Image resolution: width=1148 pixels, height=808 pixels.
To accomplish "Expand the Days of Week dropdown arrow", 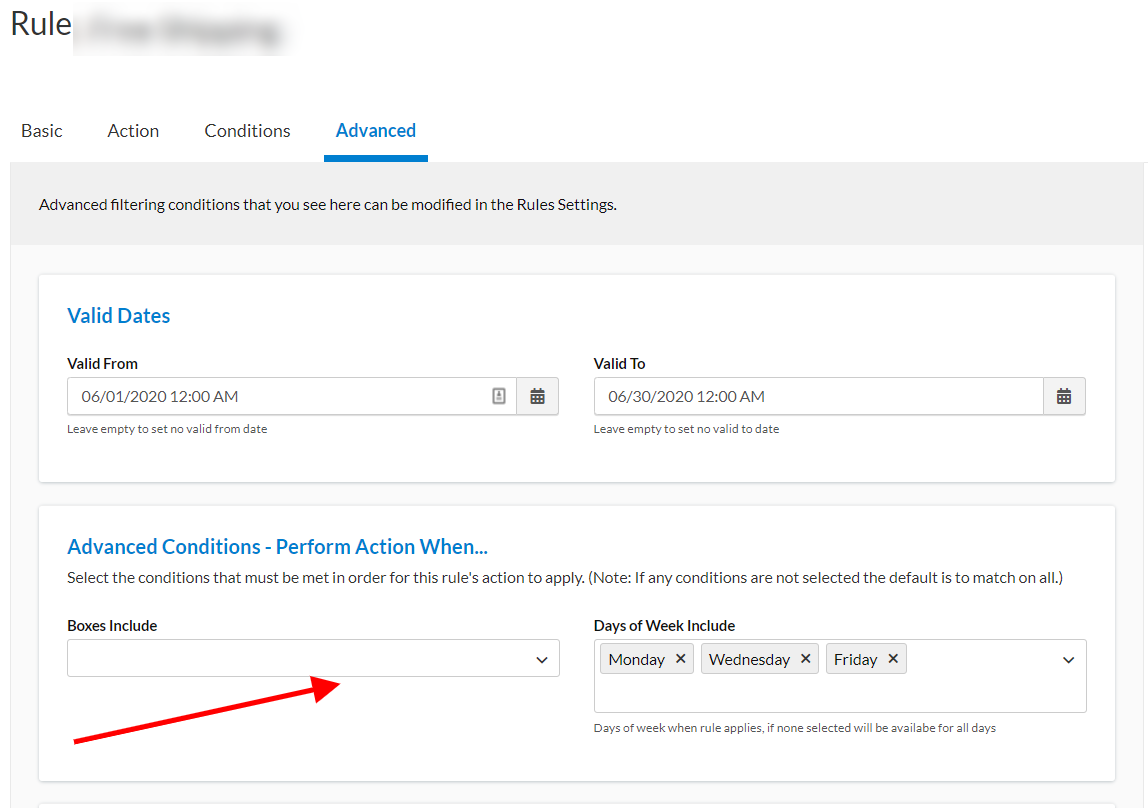I will pos(1068,660).
